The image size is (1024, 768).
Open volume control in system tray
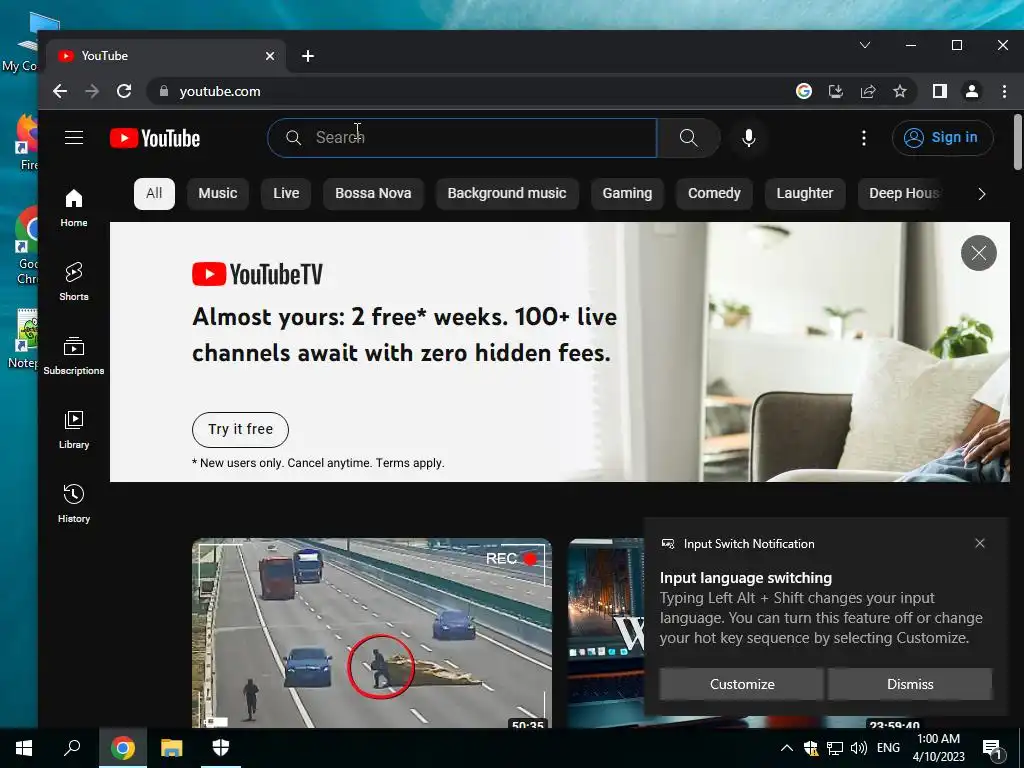click(859, 748)
